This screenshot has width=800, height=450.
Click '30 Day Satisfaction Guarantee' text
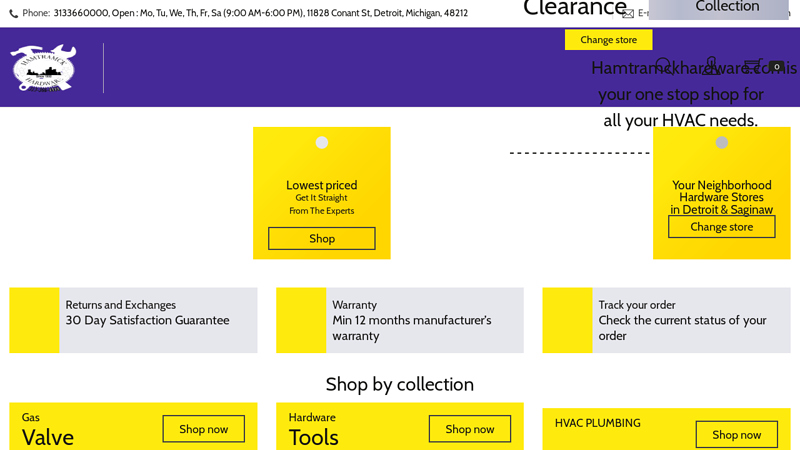click(x=147, y=320)
